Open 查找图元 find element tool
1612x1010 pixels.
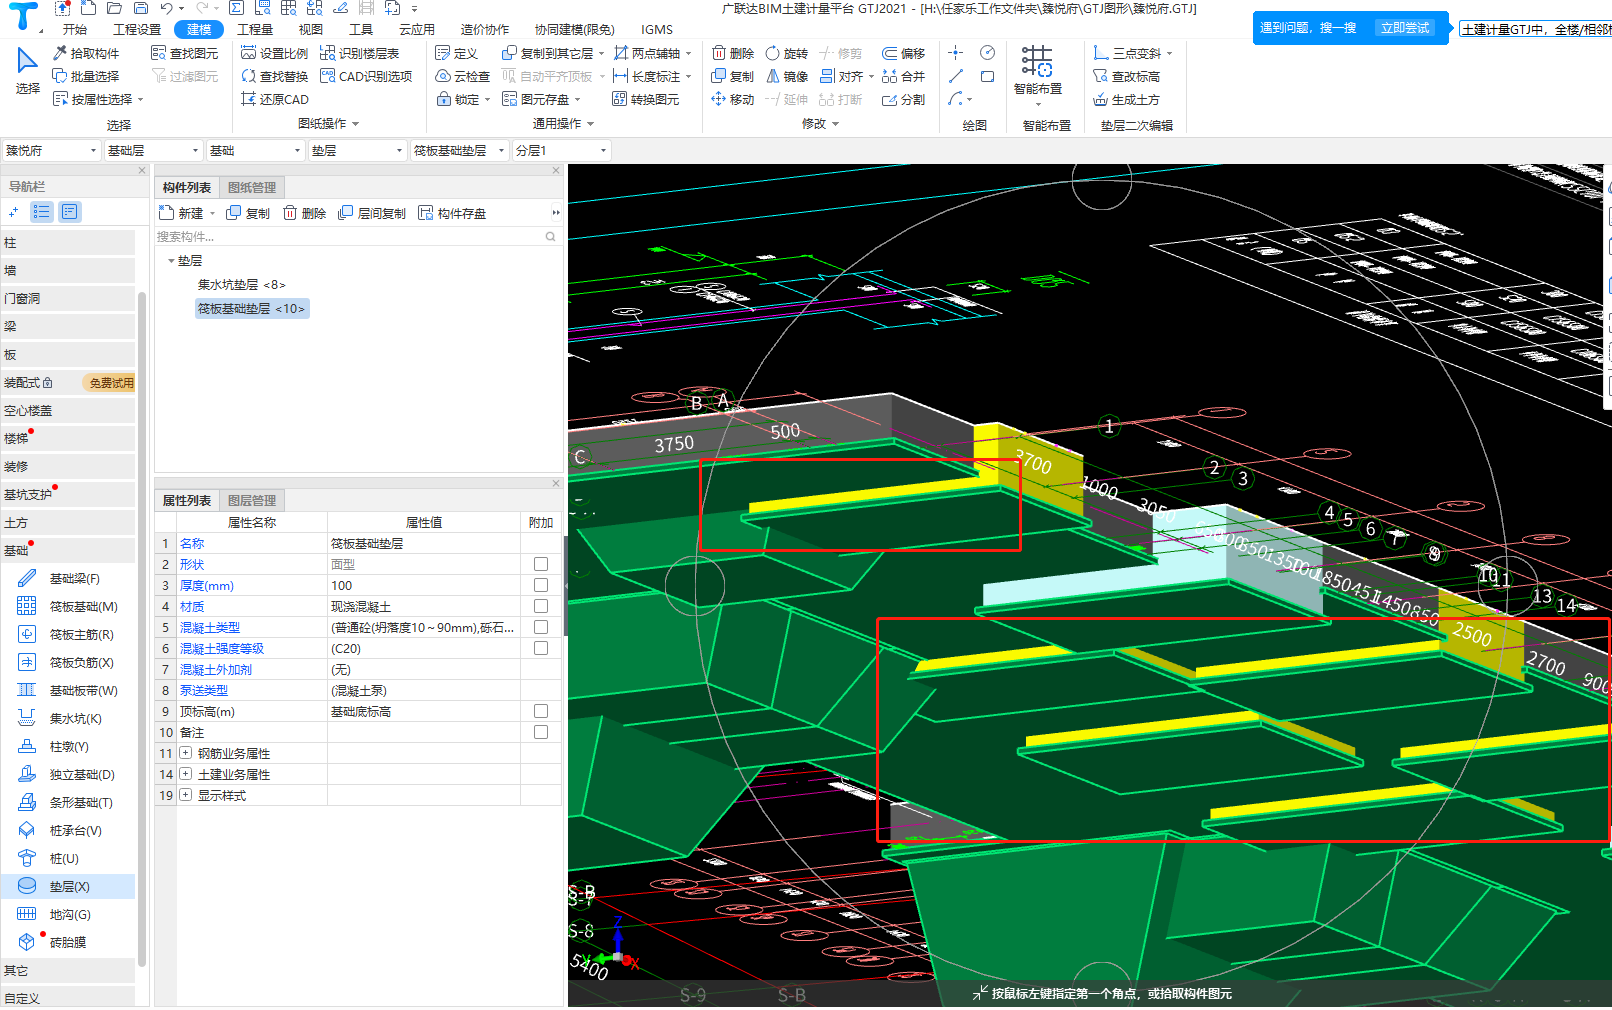(x=184, y=53)
